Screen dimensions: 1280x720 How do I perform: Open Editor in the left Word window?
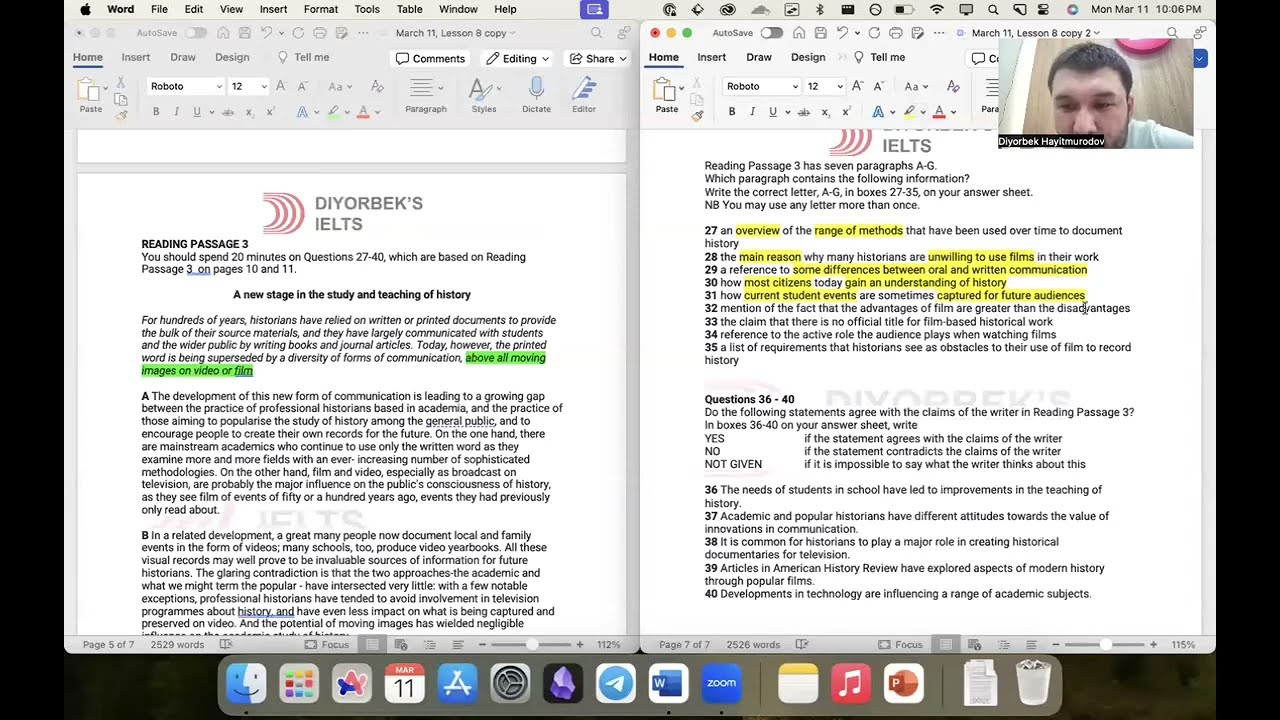[x=584, y=95]
